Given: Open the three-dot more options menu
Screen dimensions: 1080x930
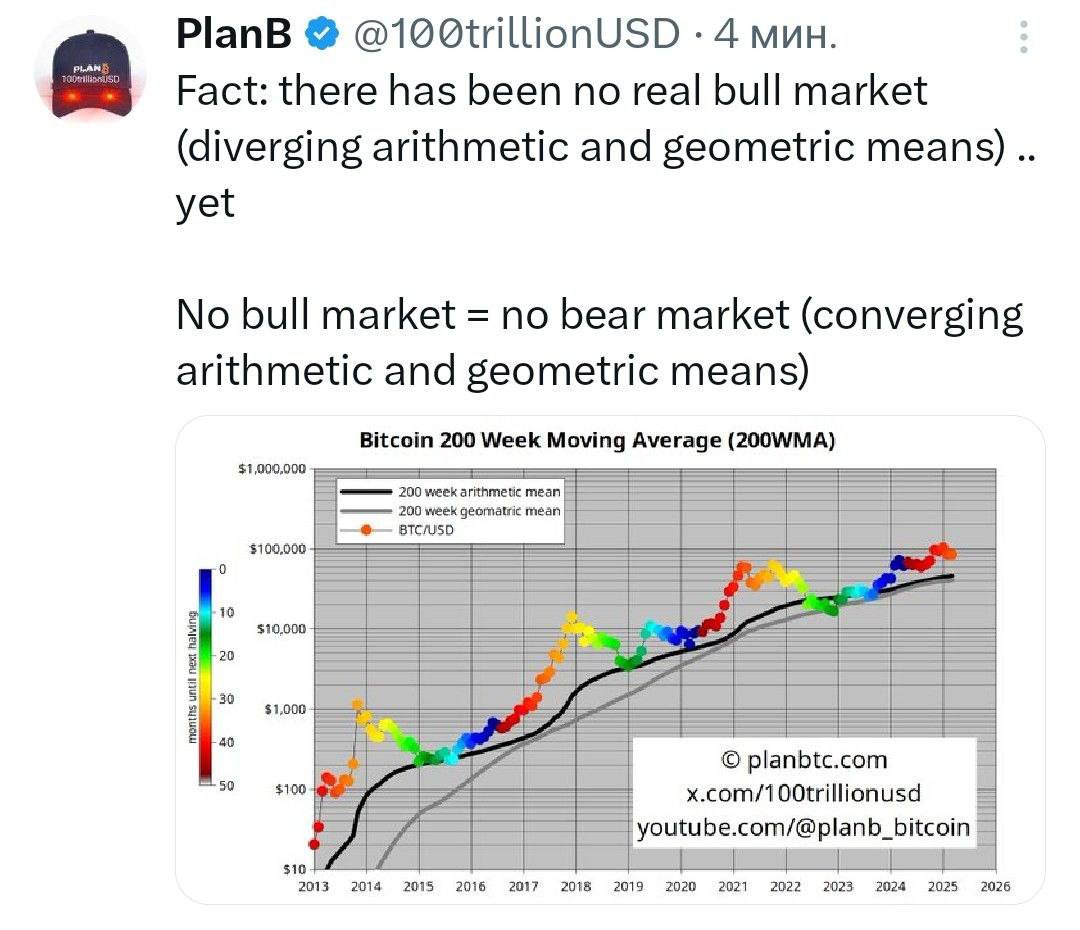Looking at the screenshot, I should click(1024, 37).
